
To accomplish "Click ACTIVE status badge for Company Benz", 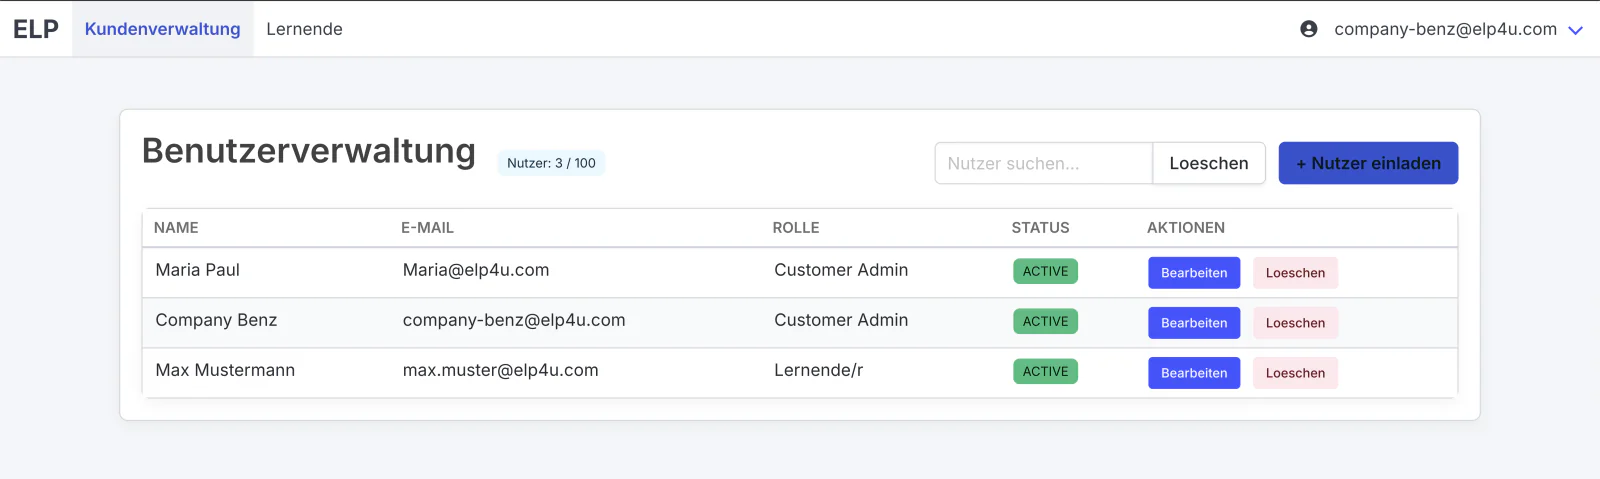I will click(x=1045, y=321).
